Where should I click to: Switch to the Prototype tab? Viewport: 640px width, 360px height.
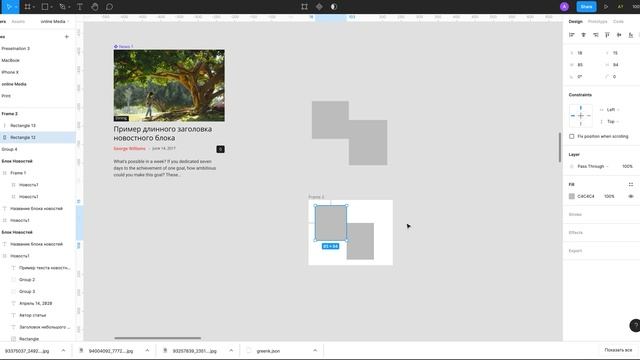tap(598, 22)
